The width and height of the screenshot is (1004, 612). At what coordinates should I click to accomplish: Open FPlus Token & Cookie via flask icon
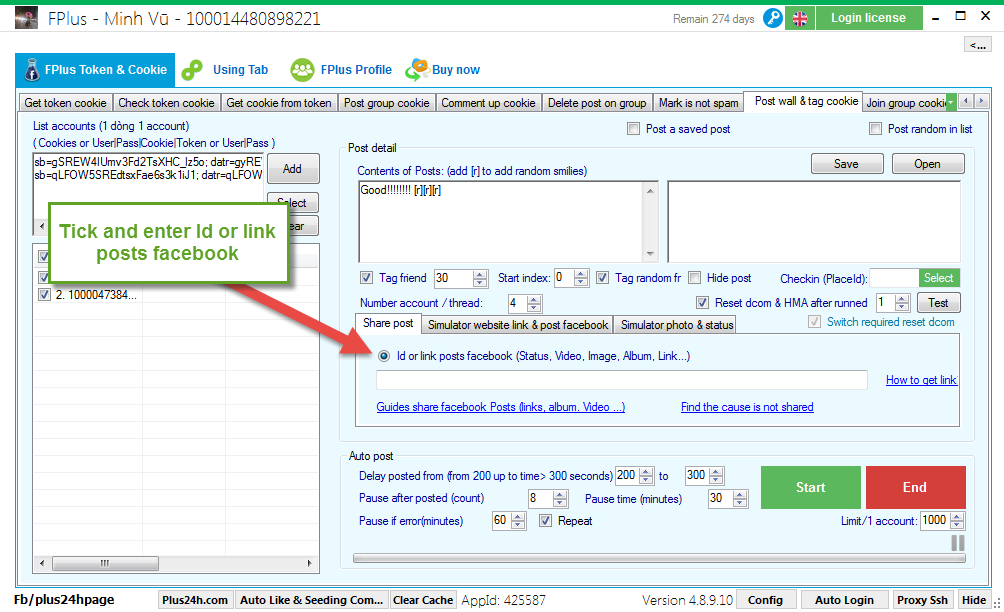pos(32,70)
